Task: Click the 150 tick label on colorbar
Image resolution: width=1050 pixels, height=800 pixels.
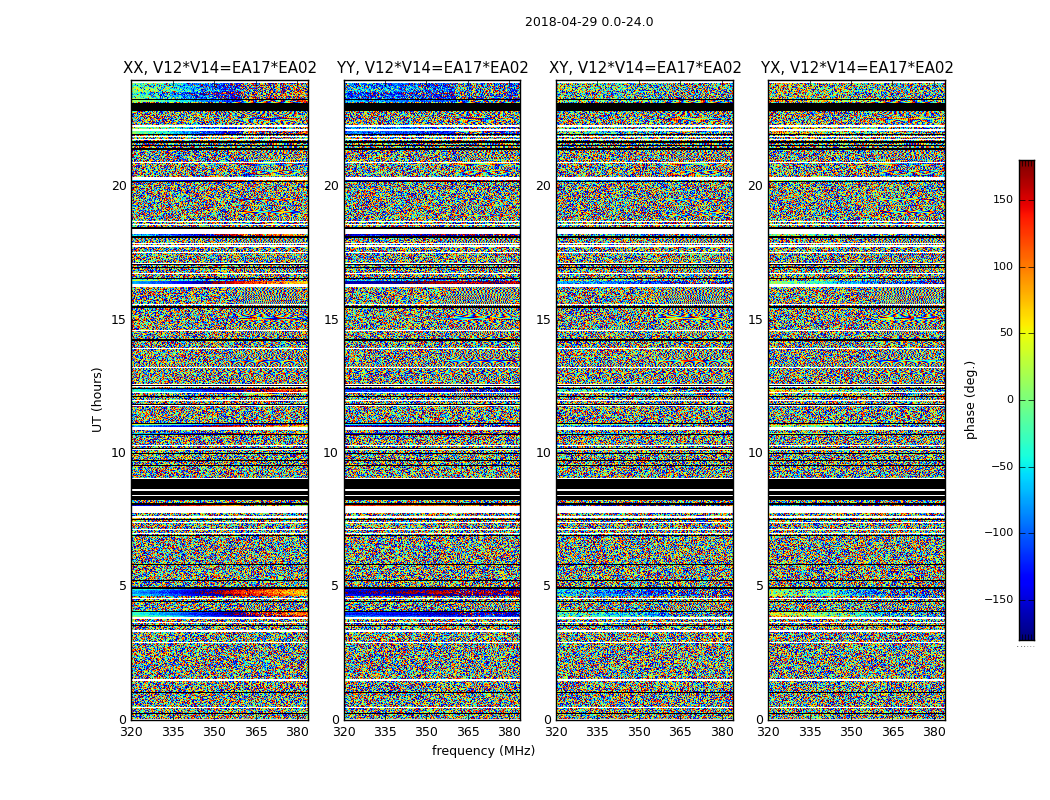Action: coord(1002,200)
